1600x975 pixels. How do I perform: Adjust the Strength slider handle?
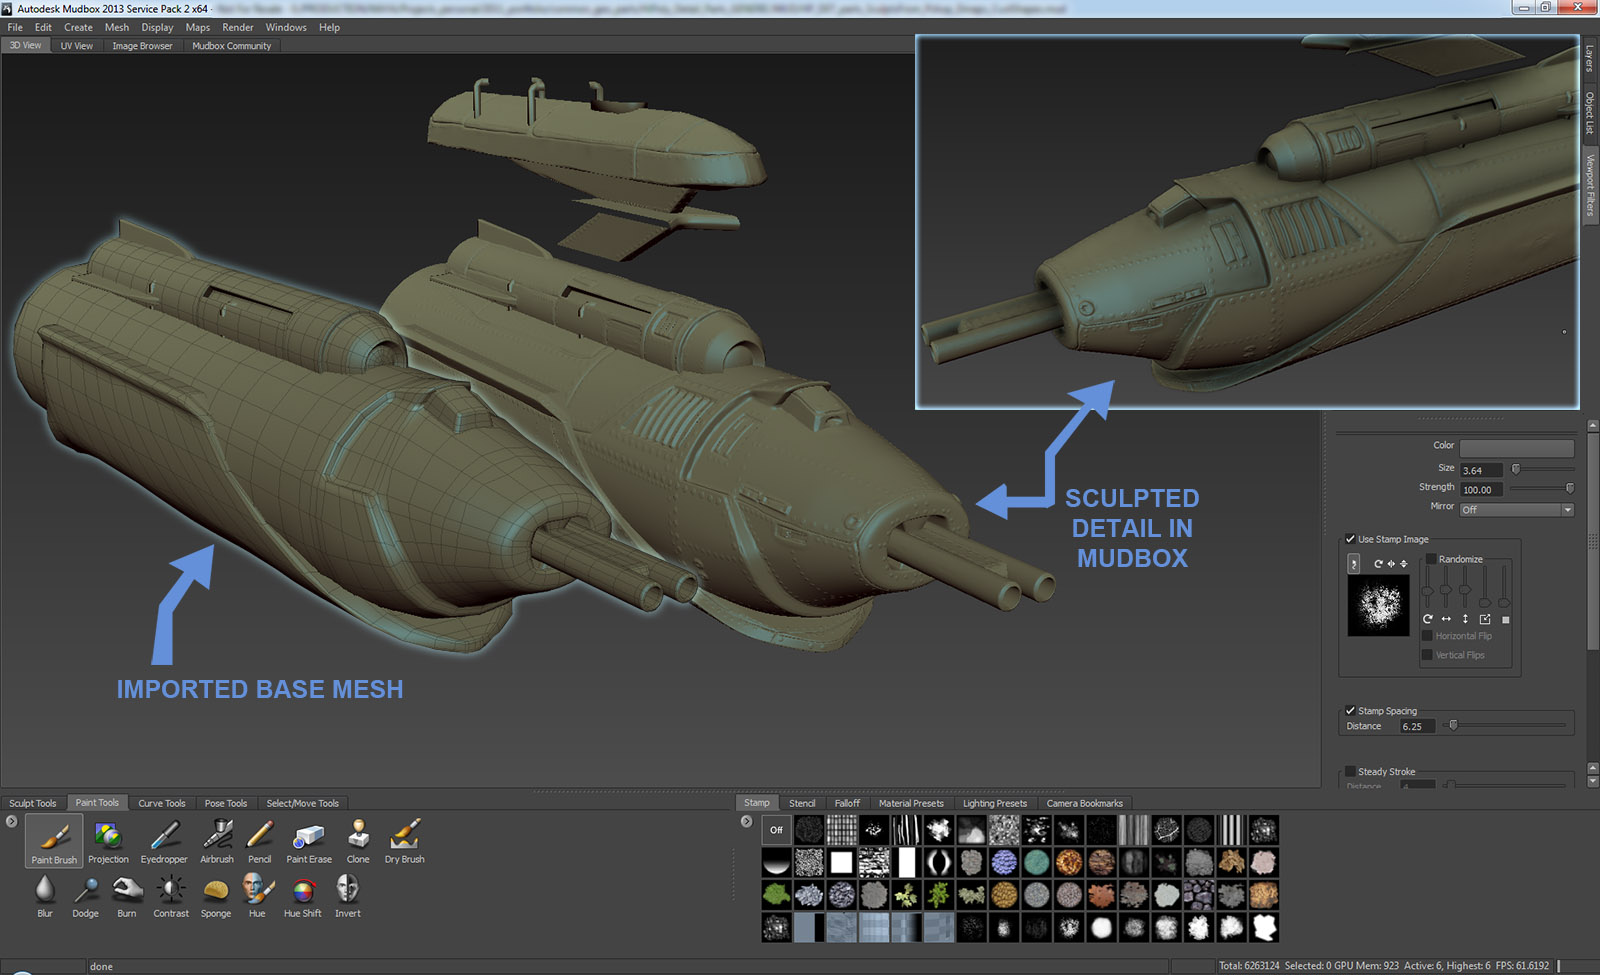1569,488
